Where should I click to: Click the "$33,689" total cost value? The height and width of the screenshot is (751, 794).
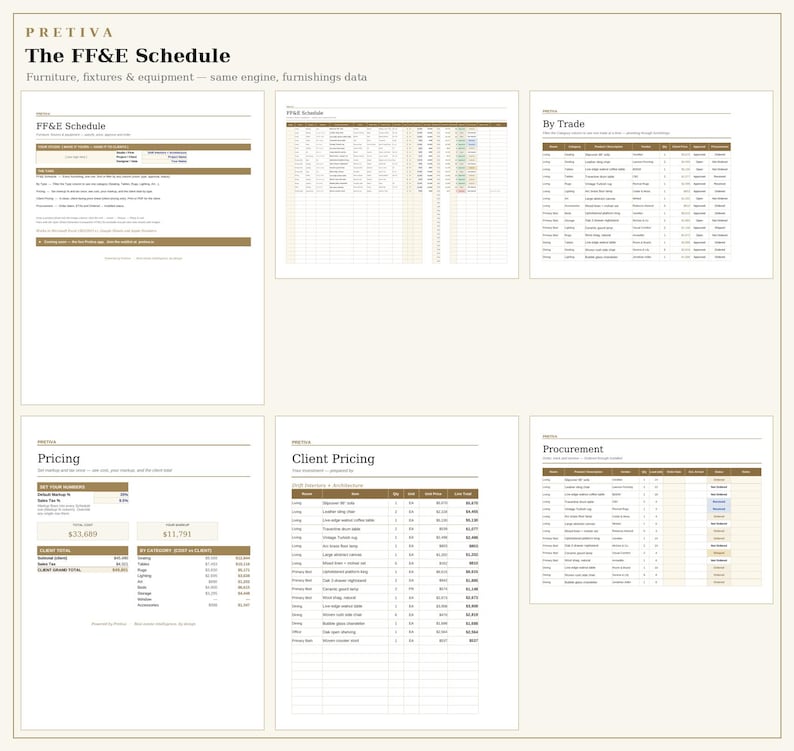click(83, 534)
